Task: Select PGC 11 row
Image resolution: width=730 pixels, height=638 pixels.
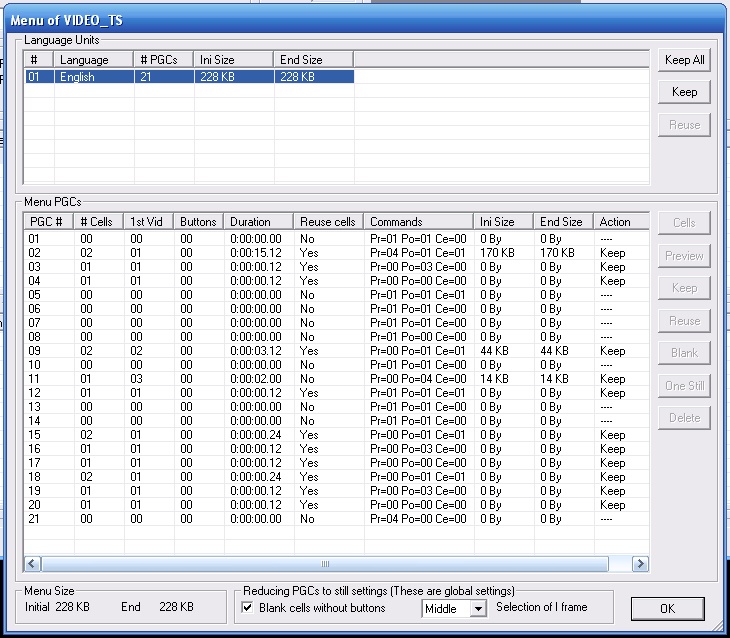Action: tap(337, 379)
